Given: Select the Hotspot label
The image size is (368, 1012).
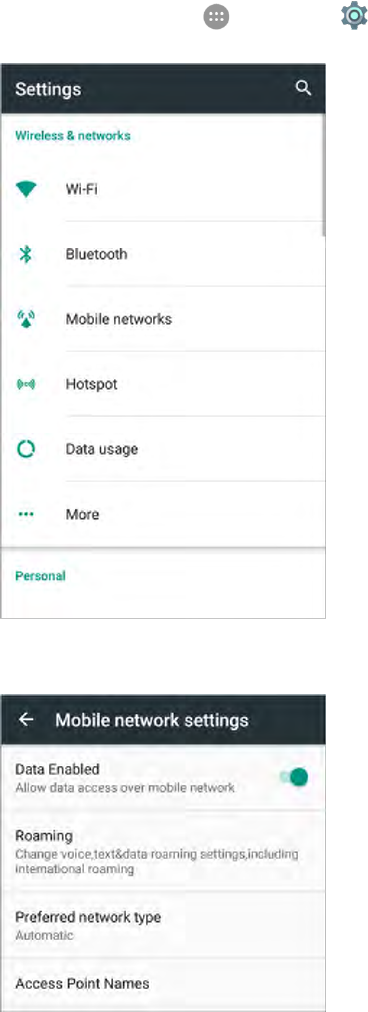Looking at the screenshot, I should [92, 385].
